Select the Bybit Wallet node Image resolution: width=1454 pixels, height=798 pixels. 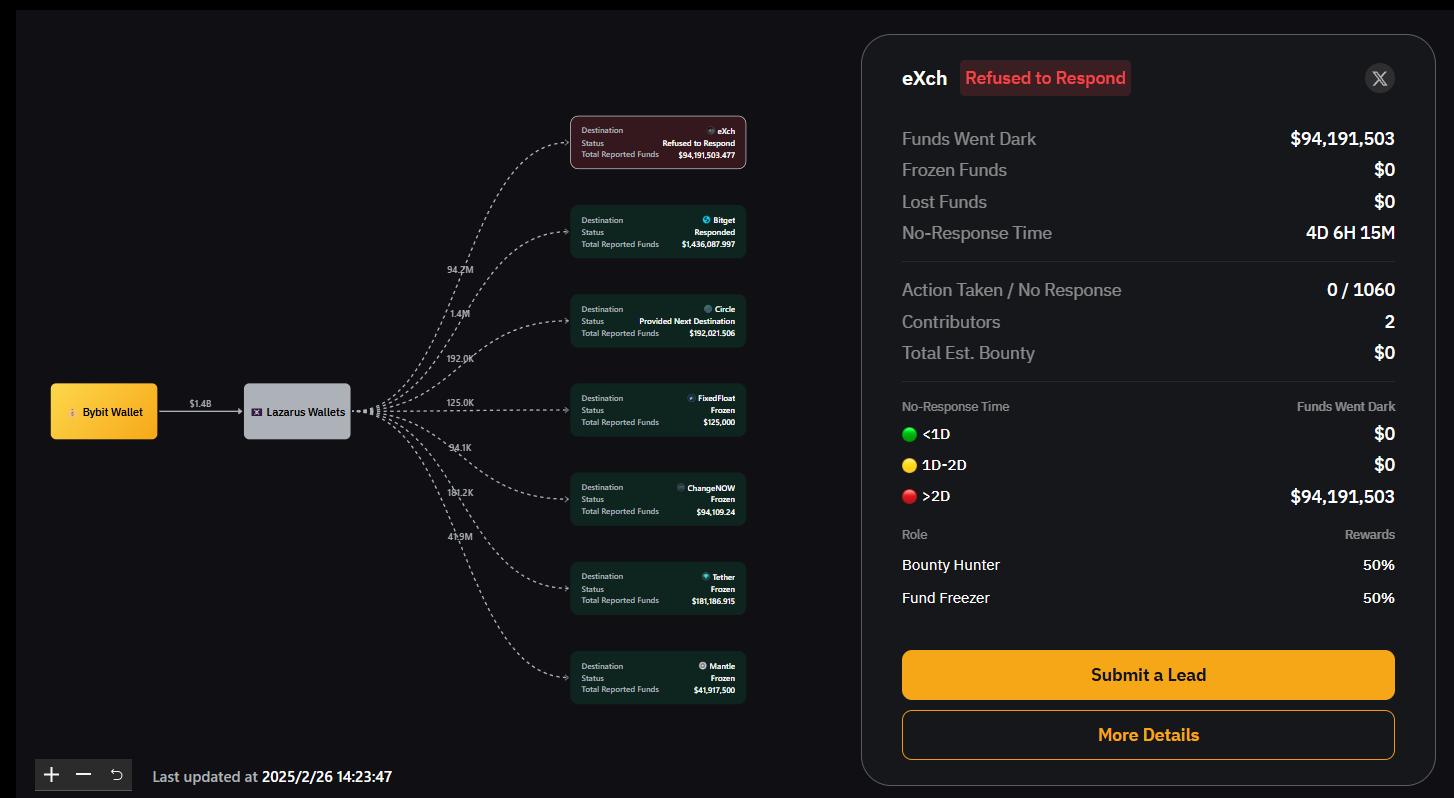104,411
